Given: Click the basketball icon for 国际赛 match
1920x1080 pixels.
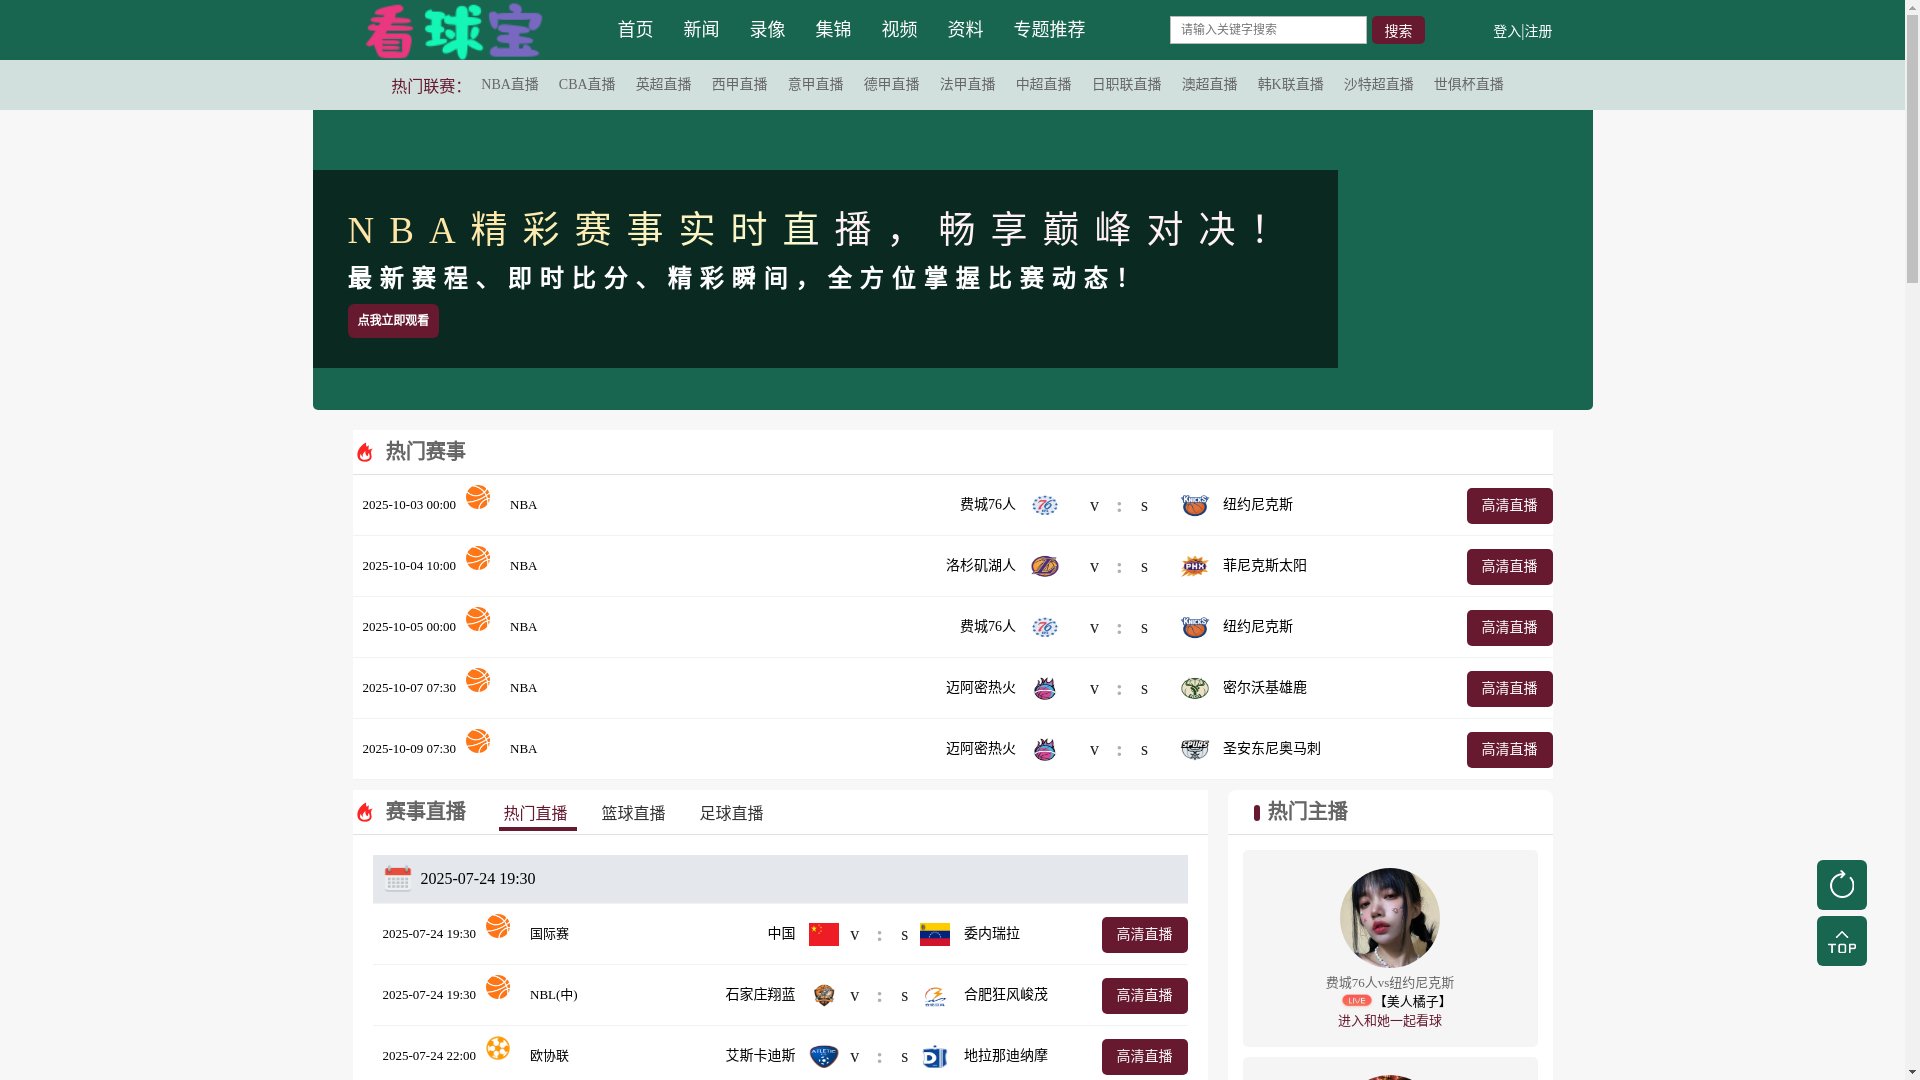Looking at the screenshot, I should coord(498,926).
